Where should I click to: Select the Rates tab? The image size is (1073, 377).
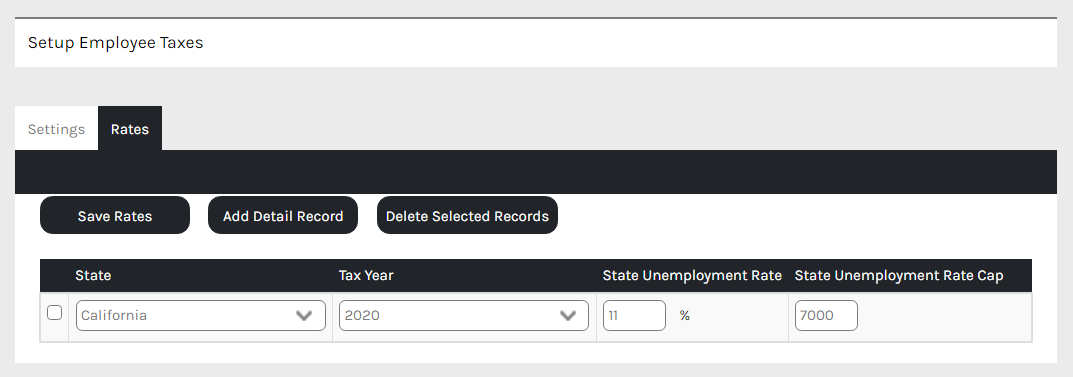coord(130,129)
